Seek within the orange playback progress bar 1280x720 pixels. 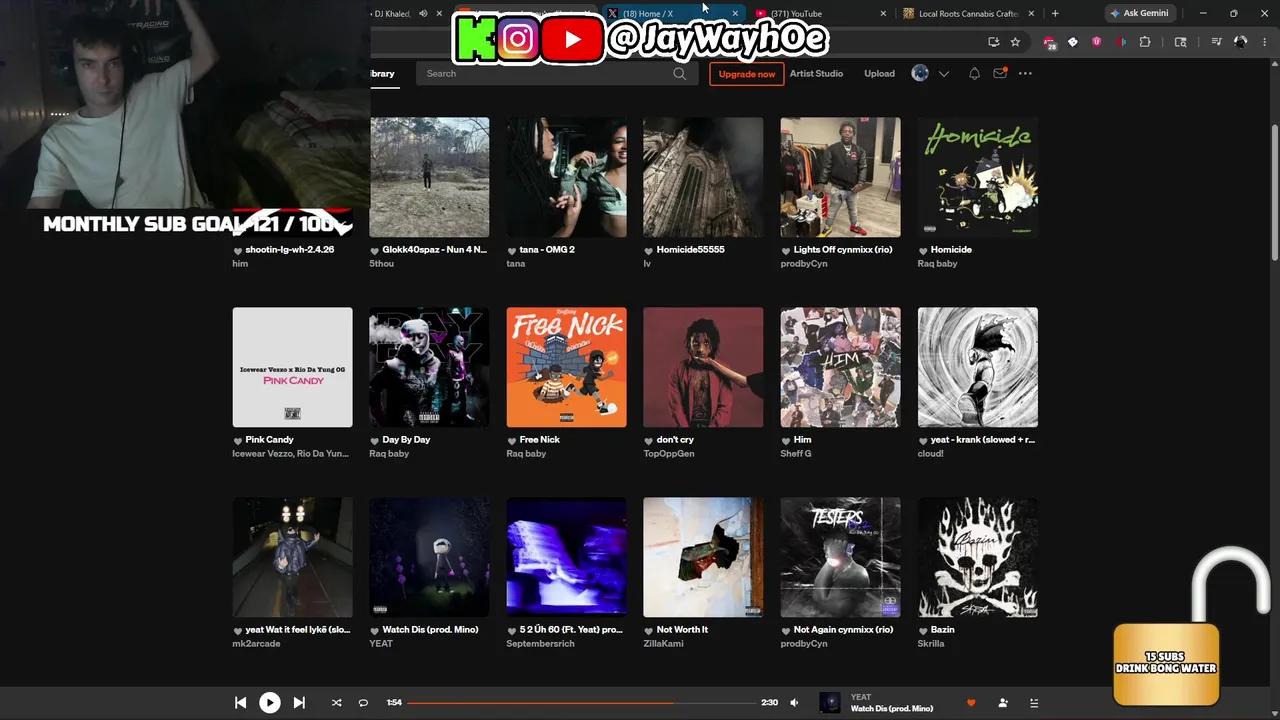pos(581,703)
